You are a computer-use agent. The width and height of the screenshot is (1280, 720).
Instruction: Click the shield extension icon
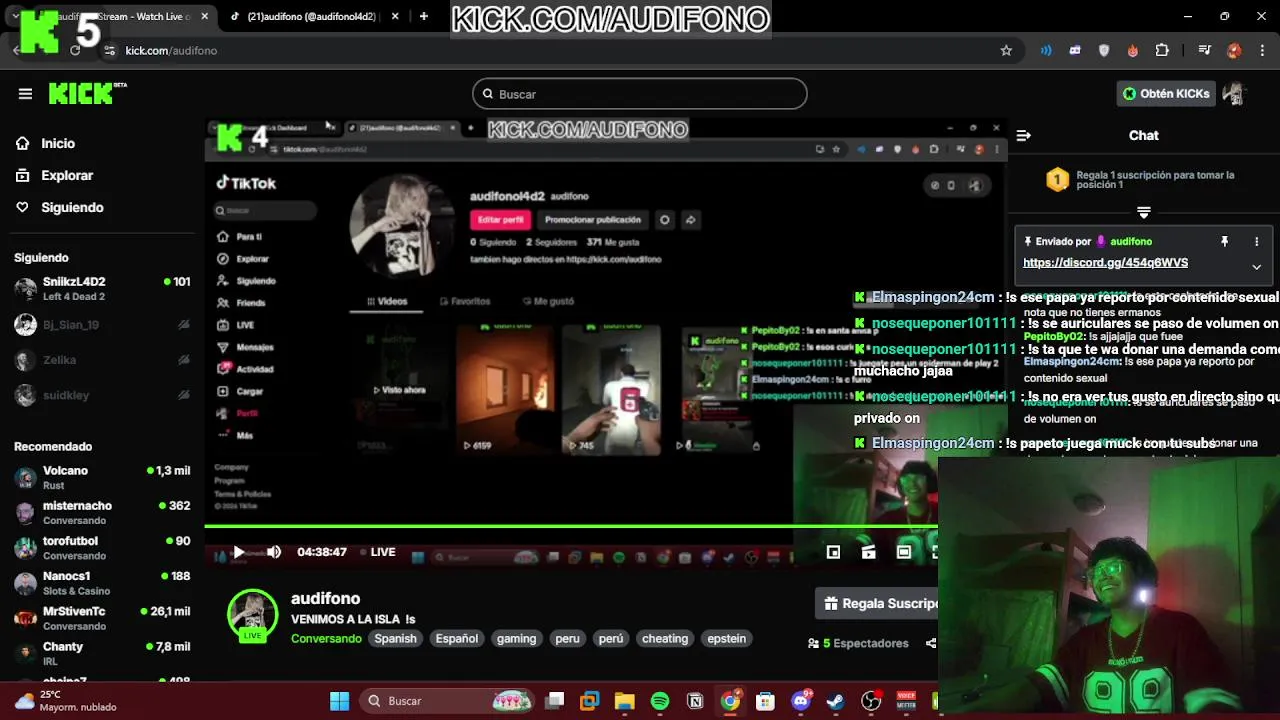[1104, 50]
